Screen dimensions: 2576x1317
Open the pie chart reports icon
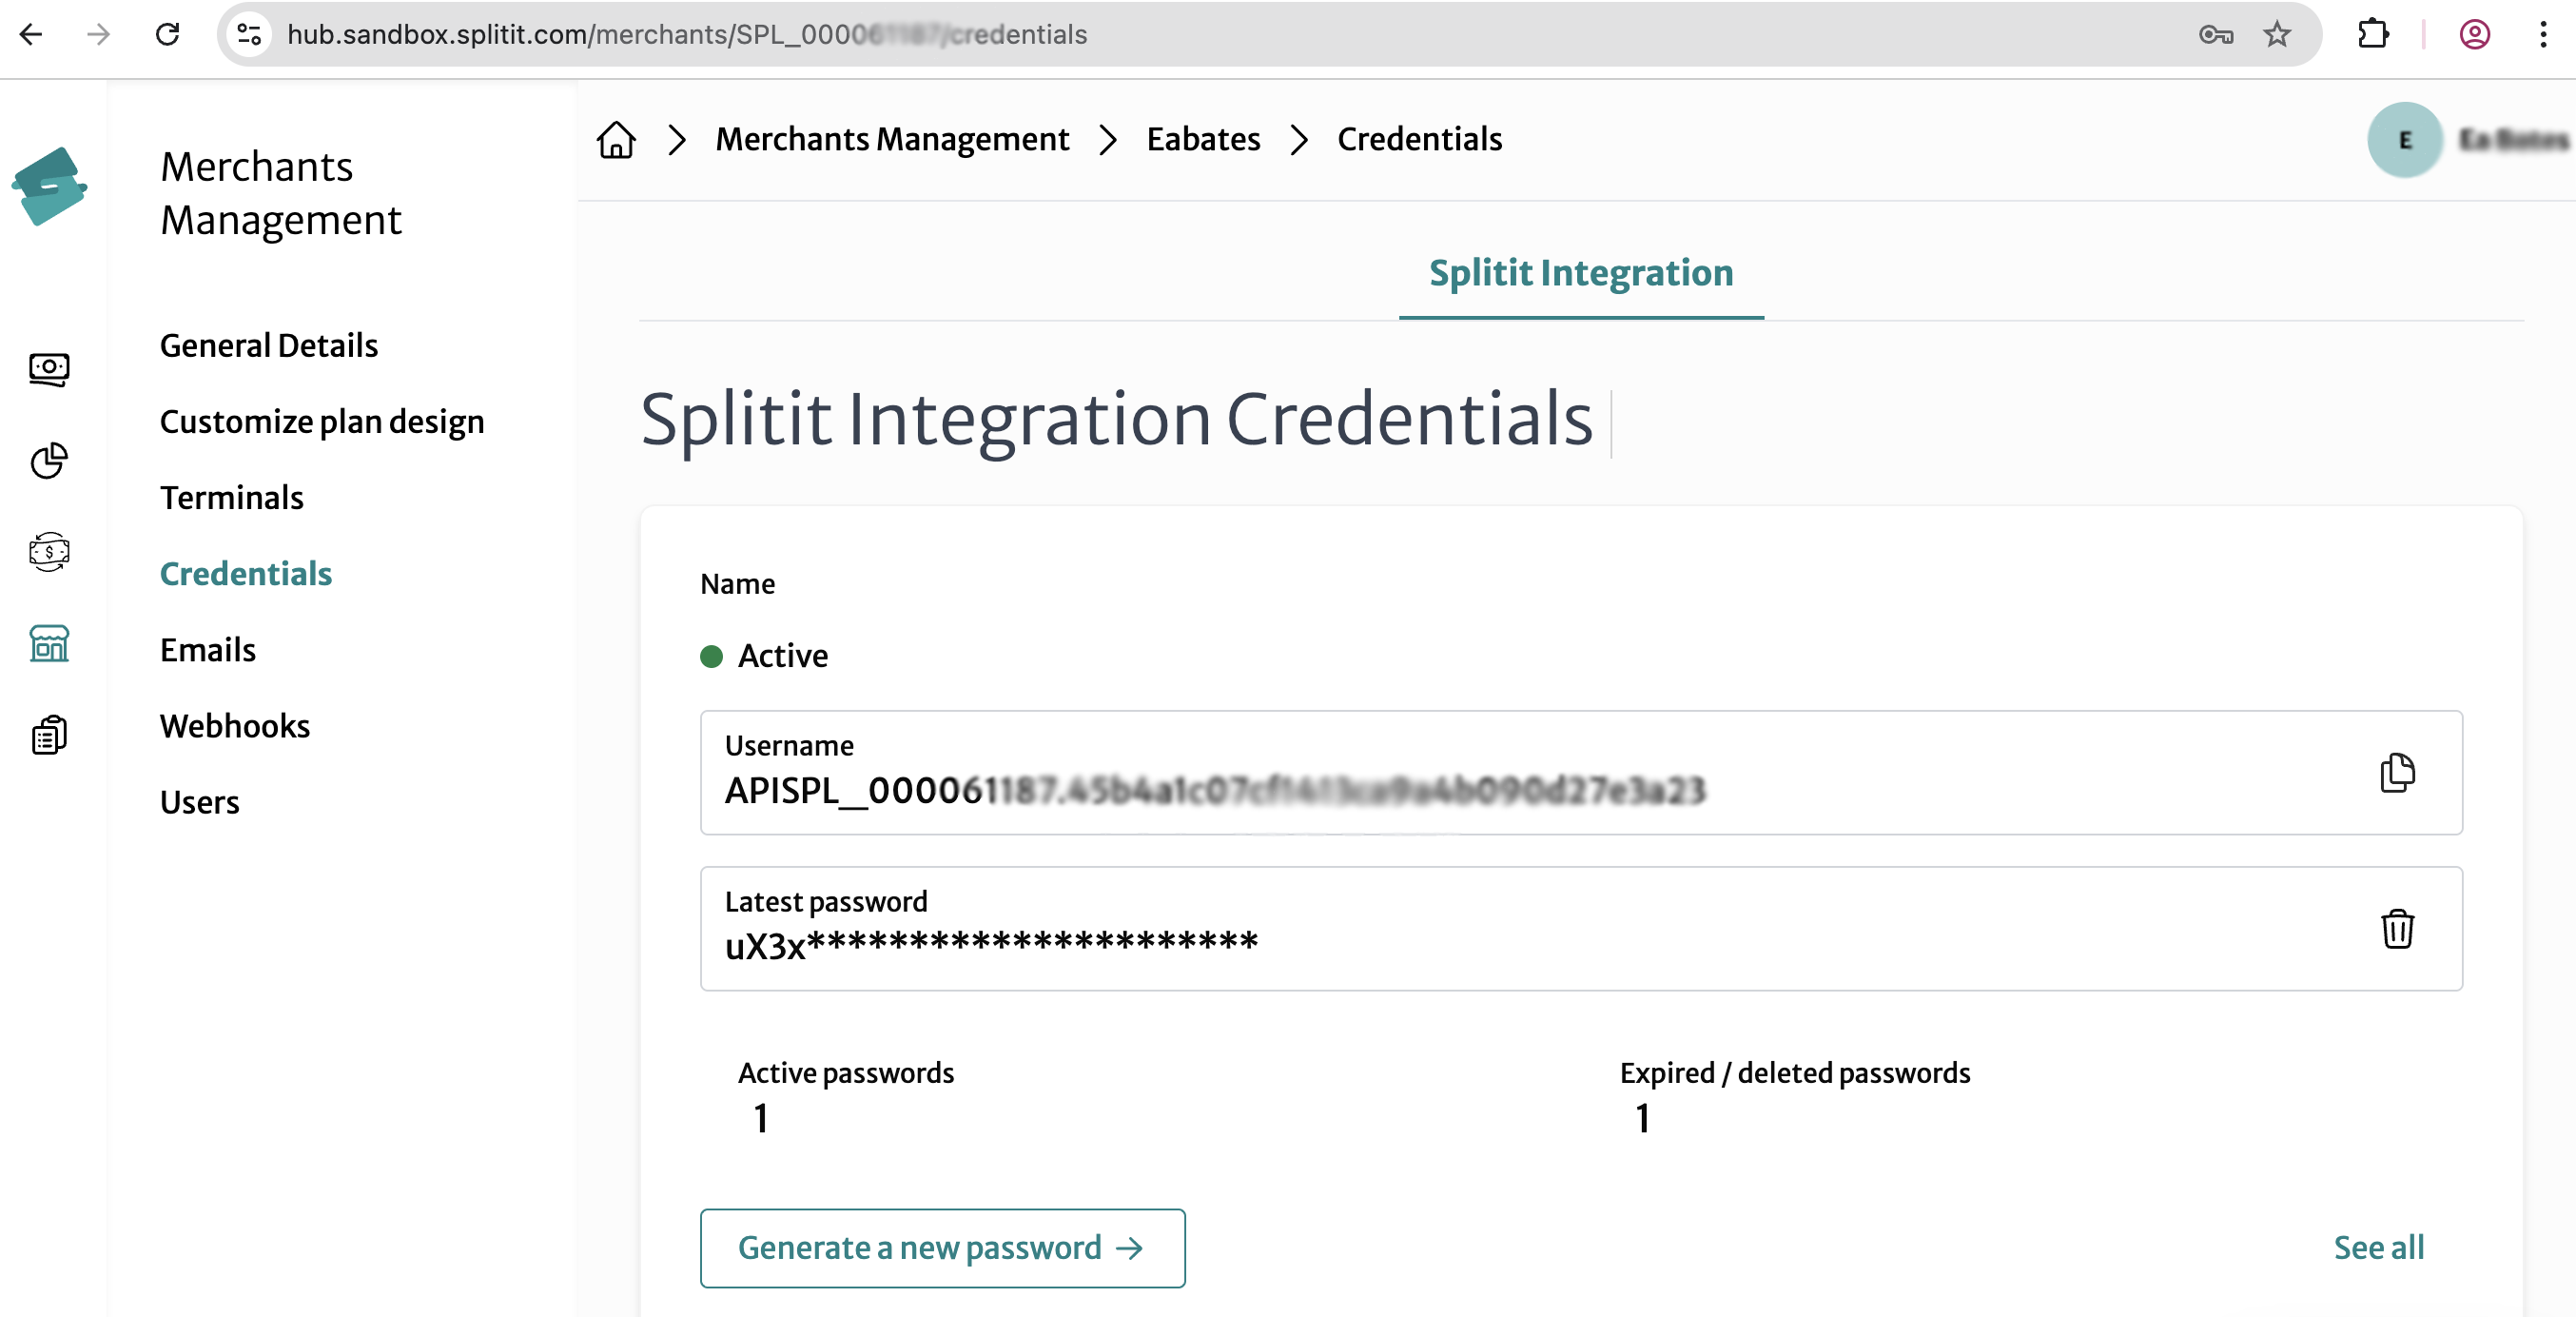click(49, 461)
